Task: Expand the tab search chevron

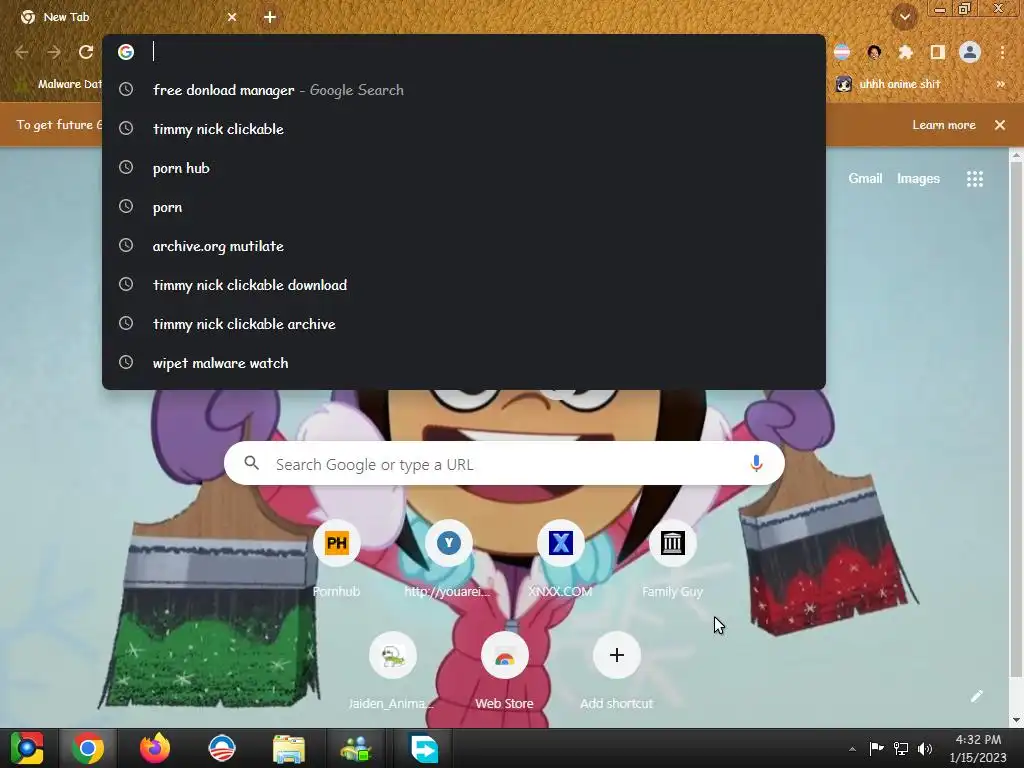Action: (905, 17)
